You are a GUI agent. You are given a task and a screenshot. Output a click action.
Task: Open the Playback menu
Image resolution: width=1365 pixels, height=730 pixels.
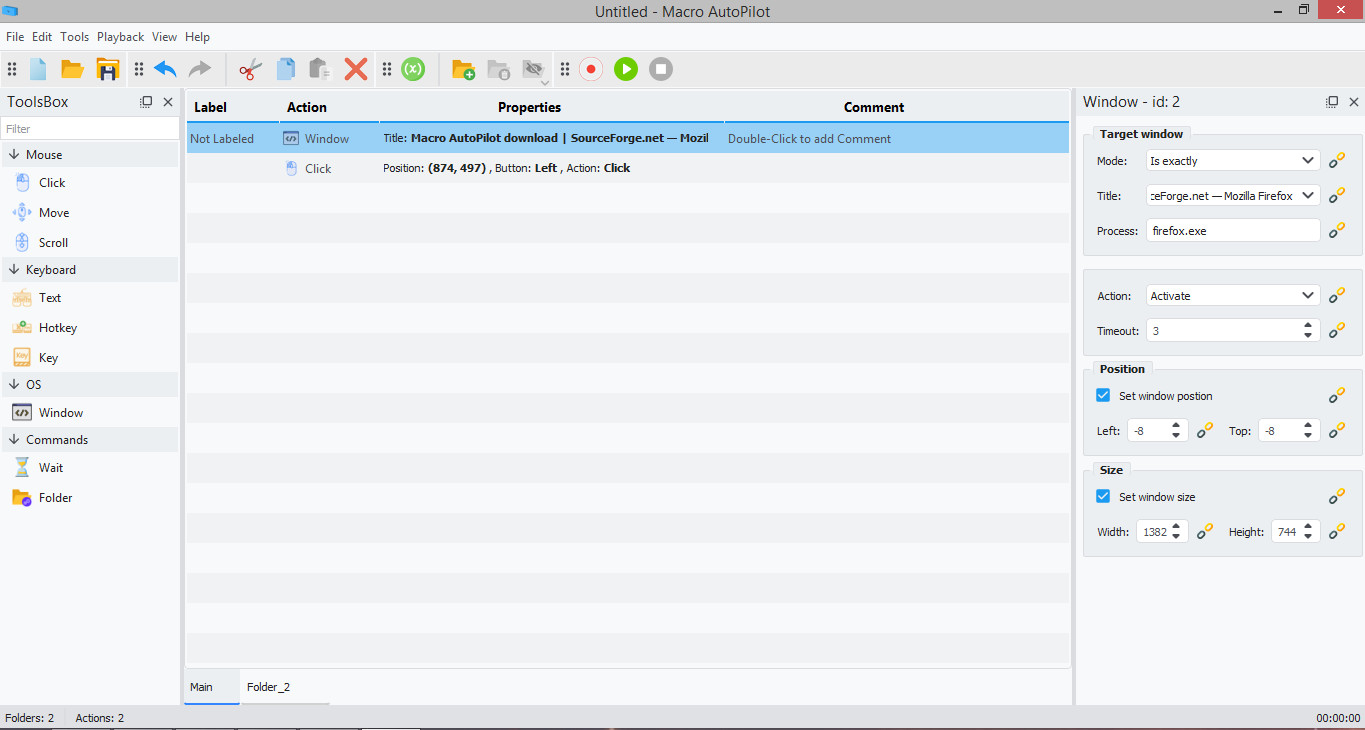(x=121, y=37)
